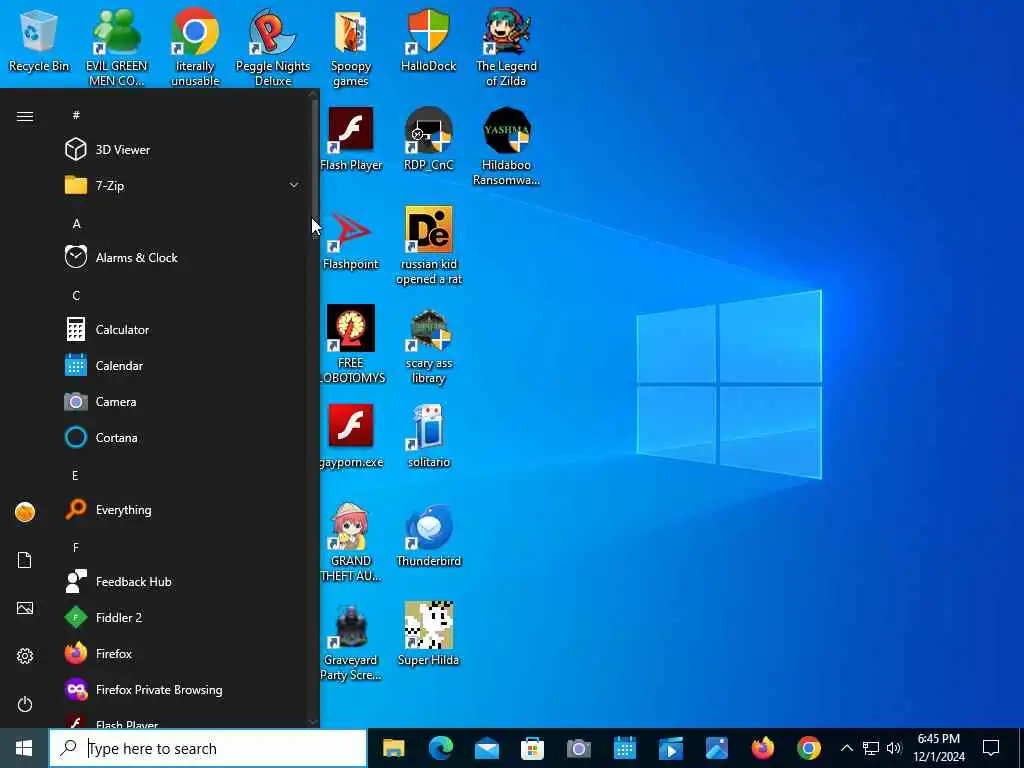Click the C letter group header
Viewport: 1024px width, 768px height.
pos(76,295)
